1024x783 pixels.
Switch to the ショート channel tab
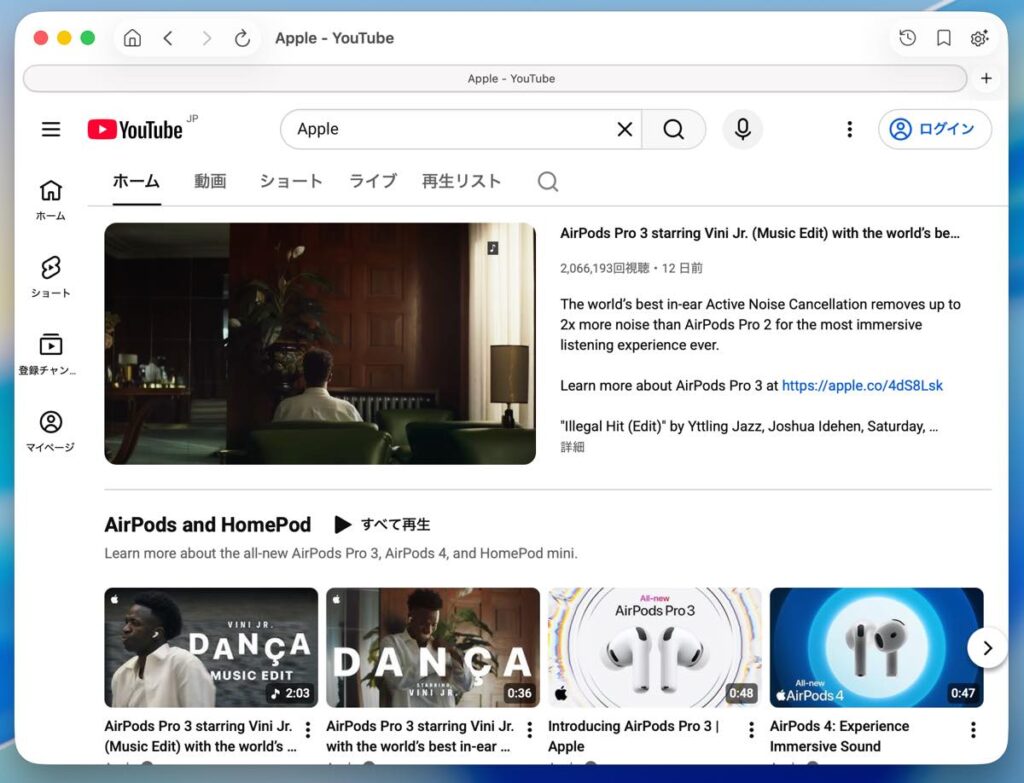(x=291, y=182)
